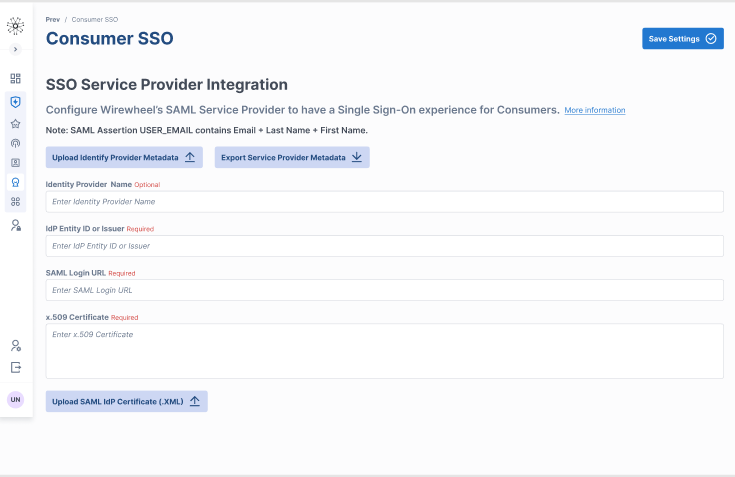Open the dashboard grid icon in sidebar
Image resolution: width=735 pixels, height=477 pixels.
[x=15, y=78]
